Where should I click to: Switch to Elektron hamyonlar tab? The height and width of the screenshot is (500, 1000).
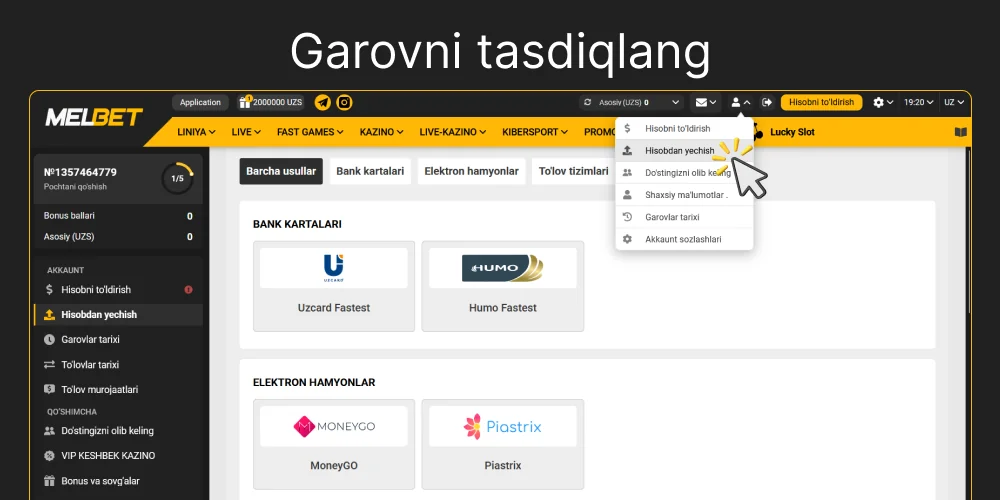pyautogui.click(x=471, y=171)
